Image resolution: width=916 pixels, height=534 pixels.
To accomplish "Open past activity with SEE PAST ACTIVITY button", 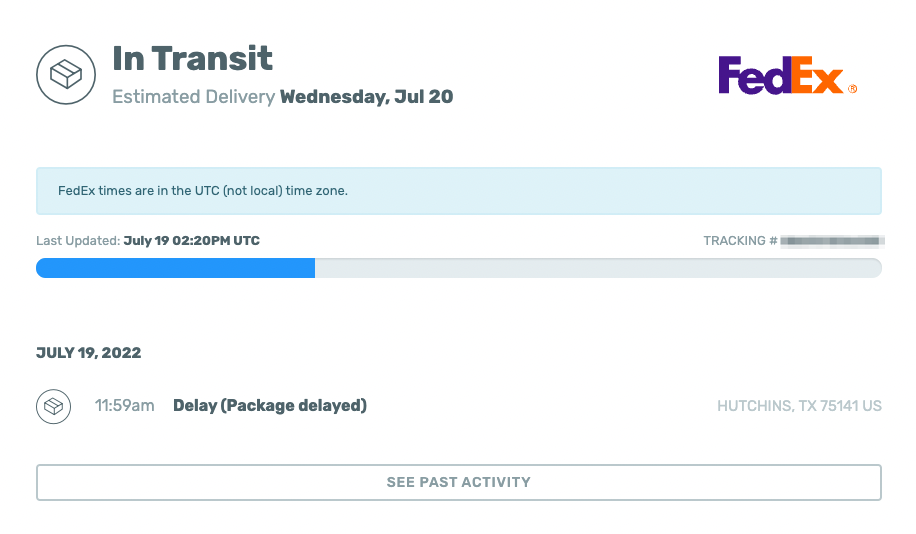I will [x=459, y=482].
